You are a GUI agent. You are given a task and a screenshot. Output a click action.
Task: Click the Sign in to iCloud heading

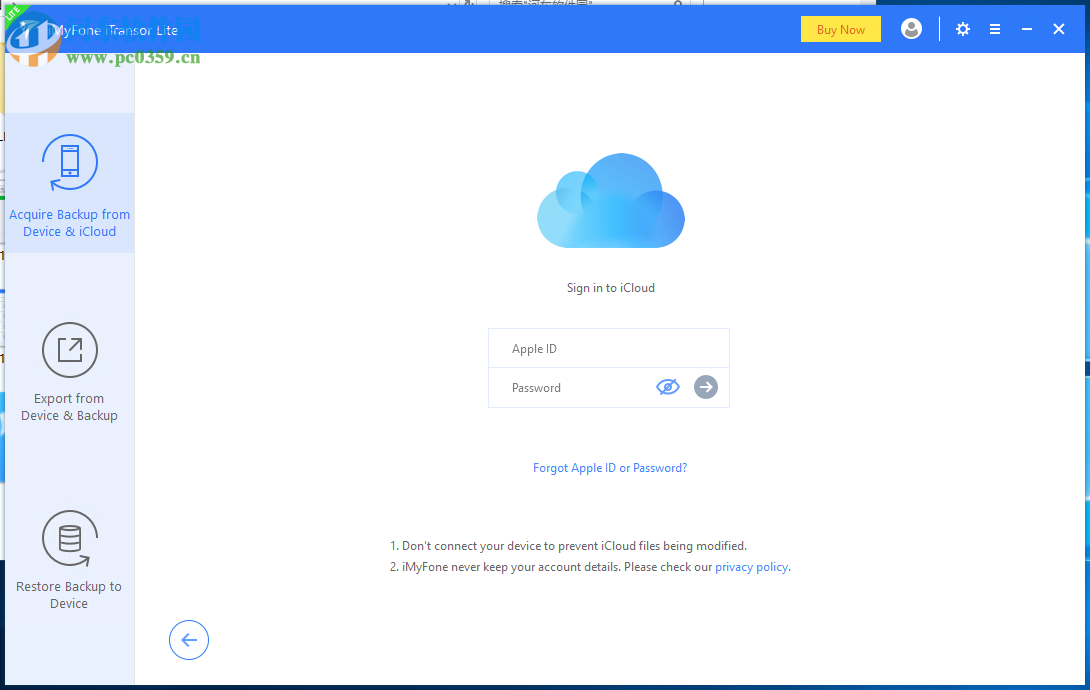click(610, 287)
